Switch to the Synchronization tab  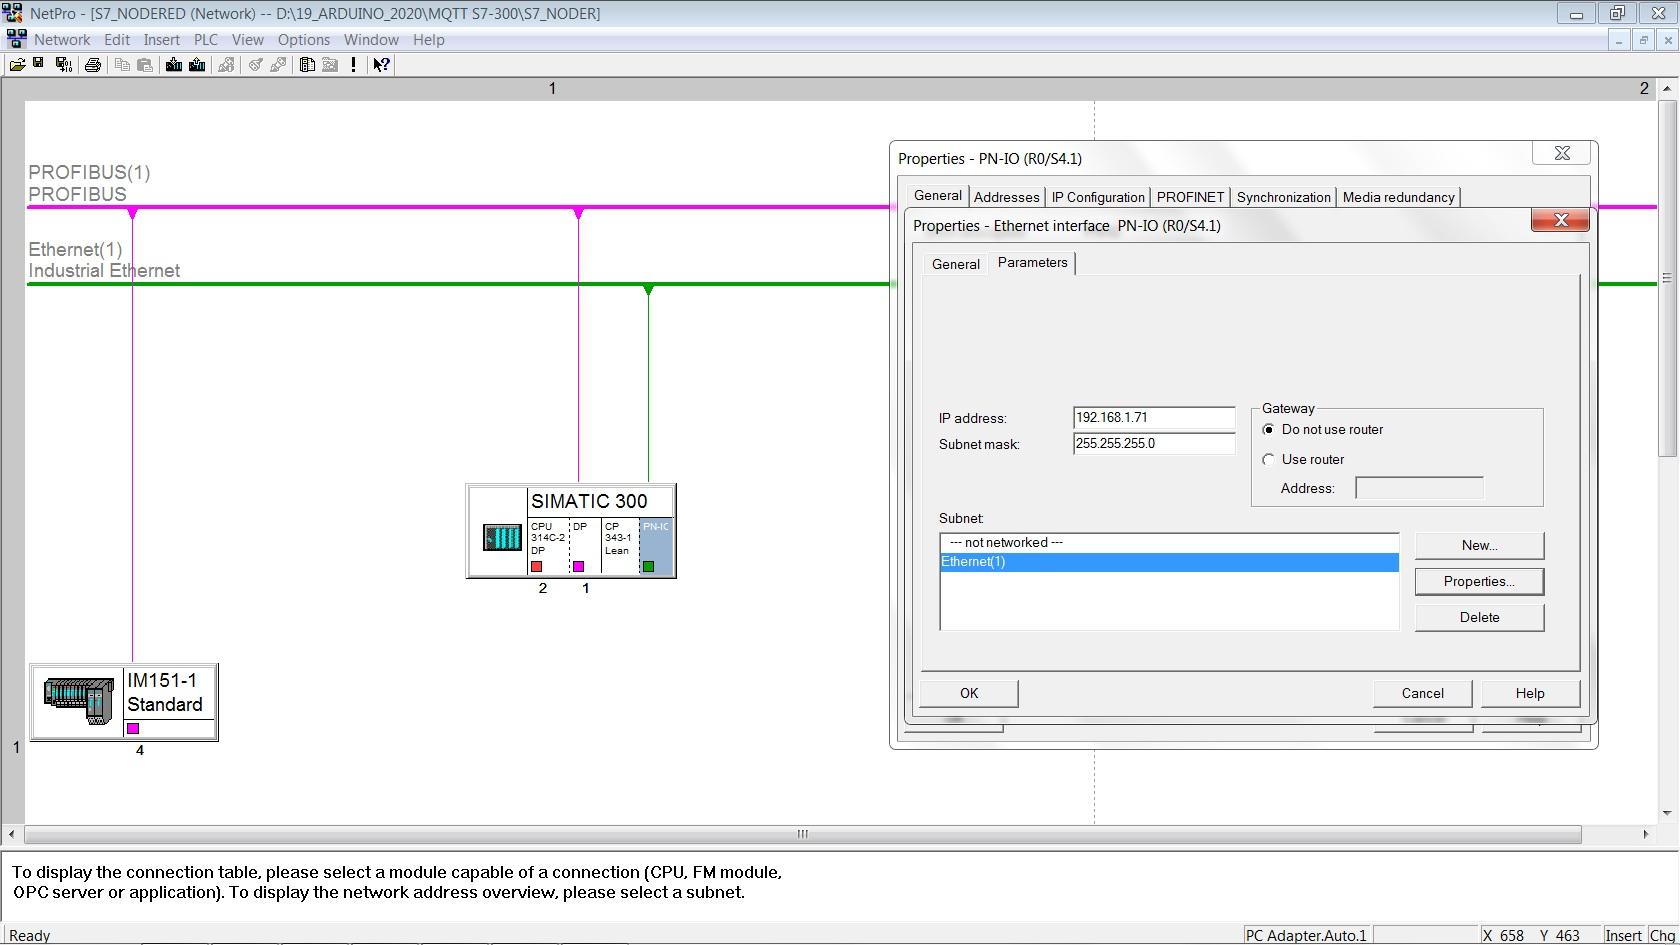(1284, 198)
